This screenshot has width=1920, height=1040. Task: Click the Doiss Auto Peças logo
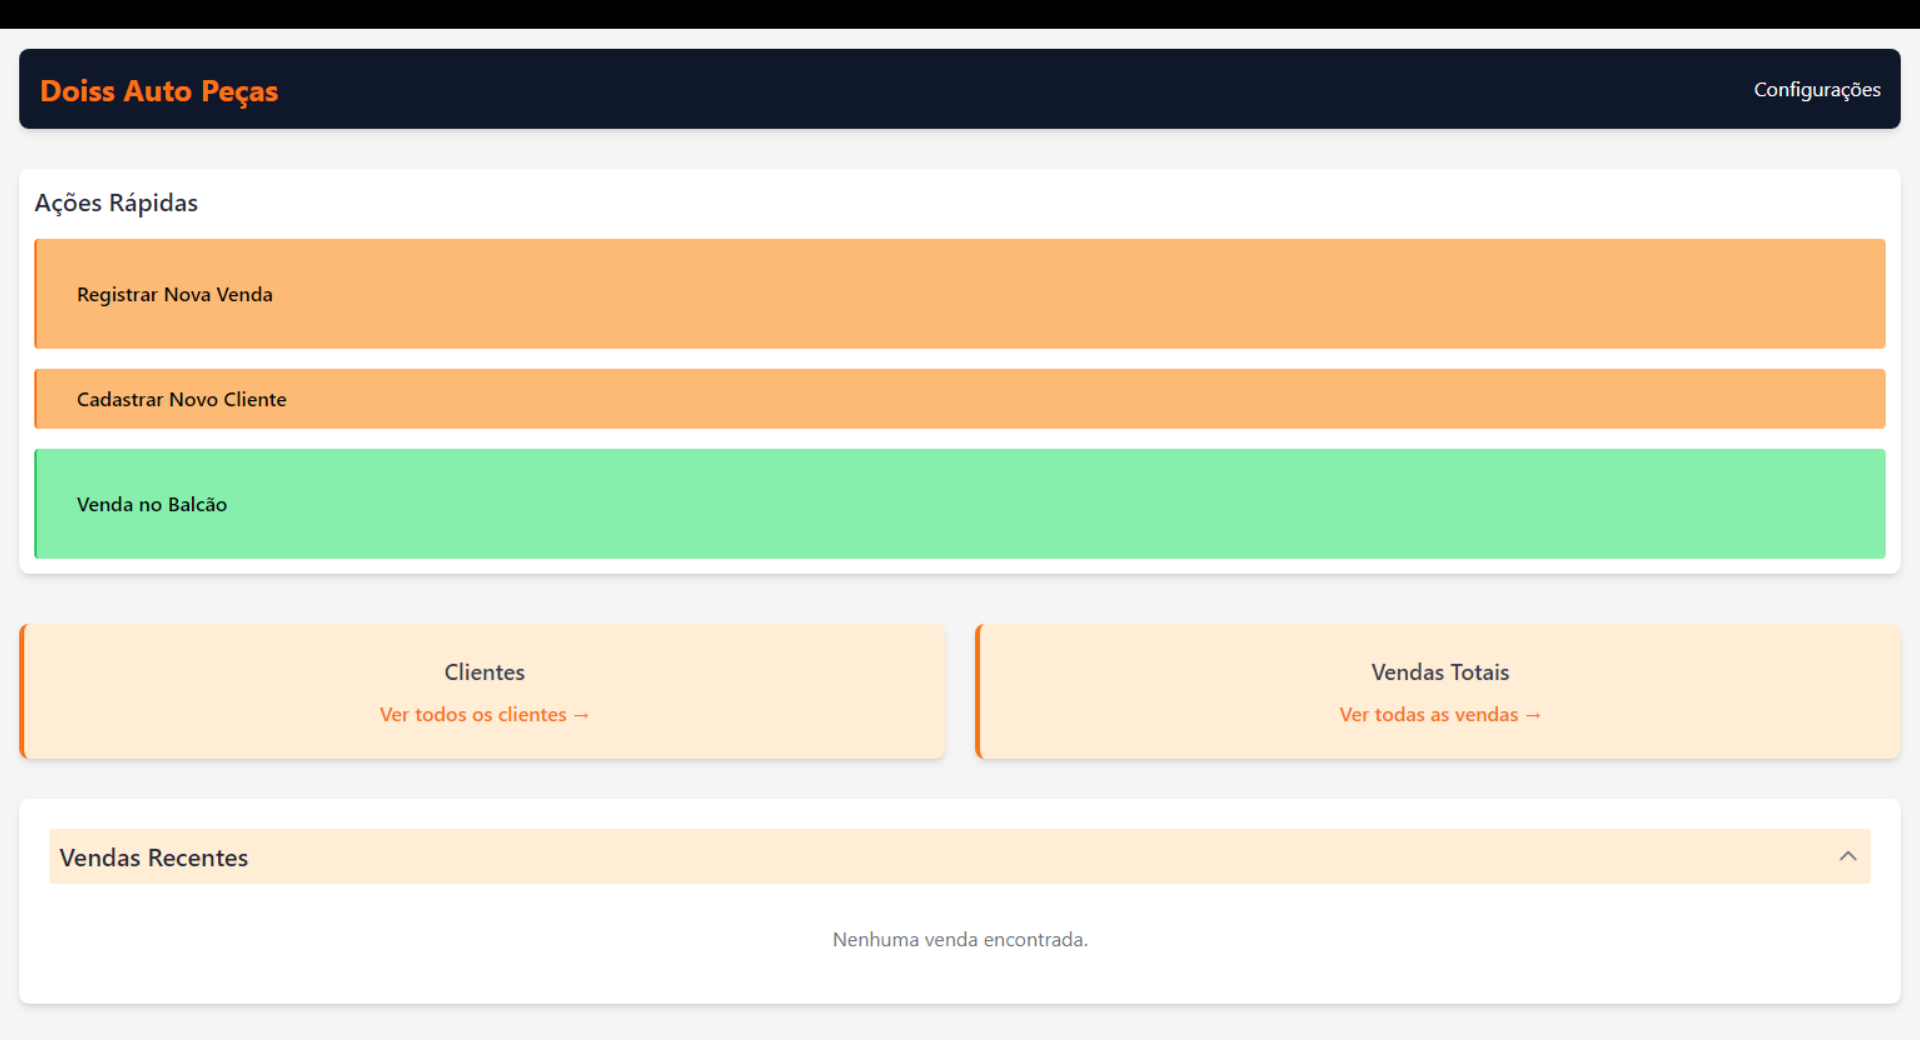(159, 91)
